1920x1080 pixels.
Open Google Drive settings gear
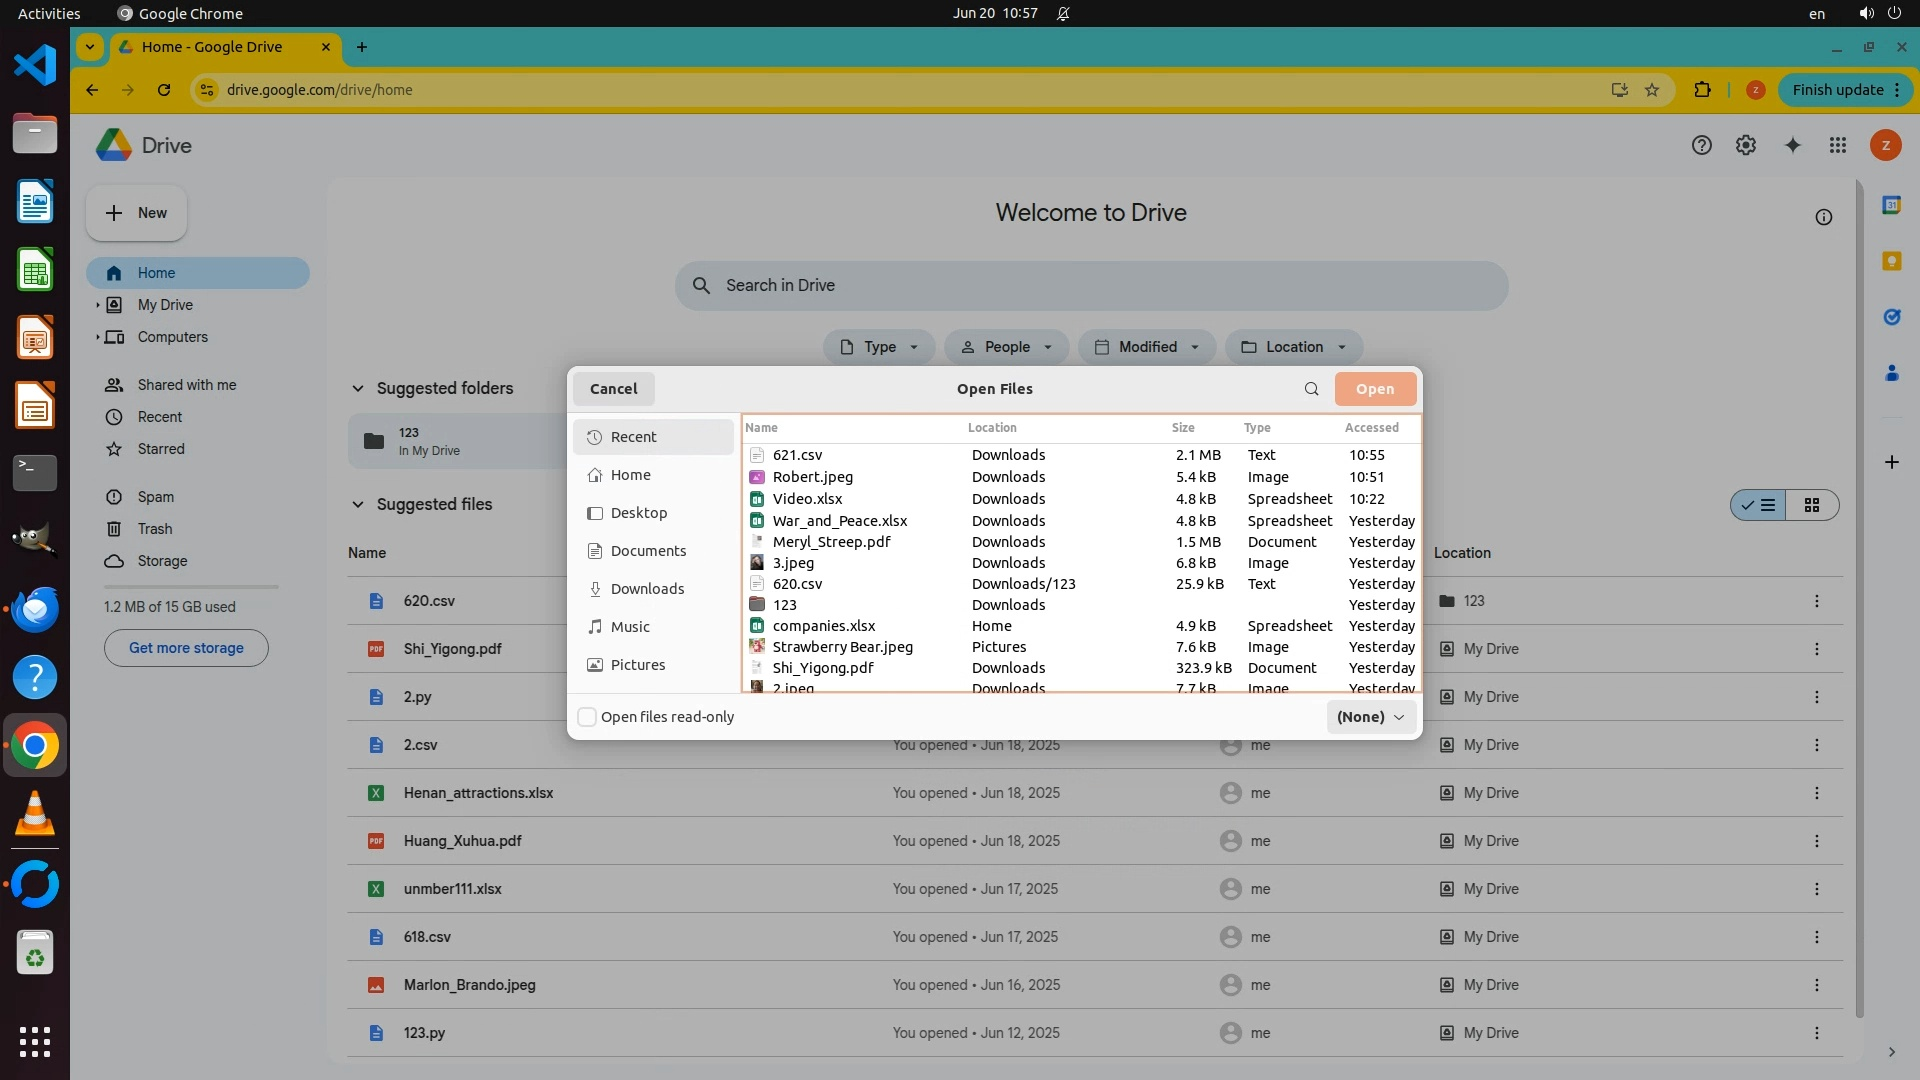(x=1746, y=146)
